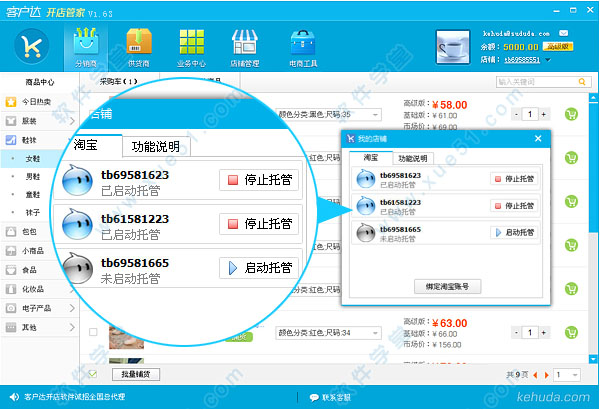Open the page number dropdown at bottom right

tap(567, 374)
